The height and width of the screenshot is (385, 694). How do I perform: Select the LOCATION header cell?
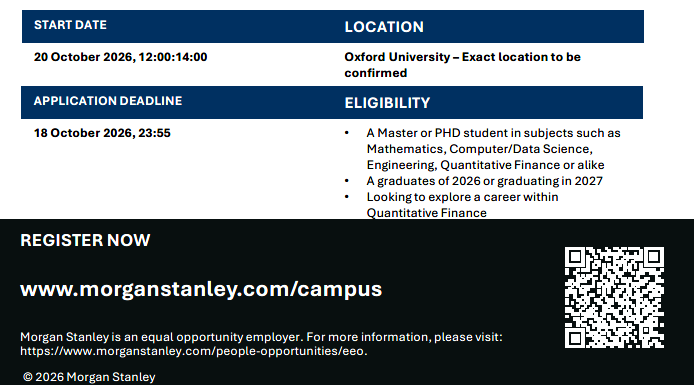pos(488,26)
